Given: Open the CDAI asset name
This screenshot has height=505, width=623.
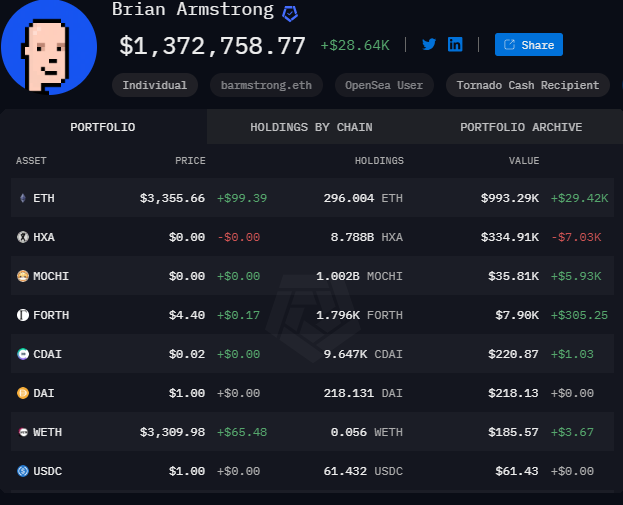Looking at the screenshot, I should tap(47, 354).
